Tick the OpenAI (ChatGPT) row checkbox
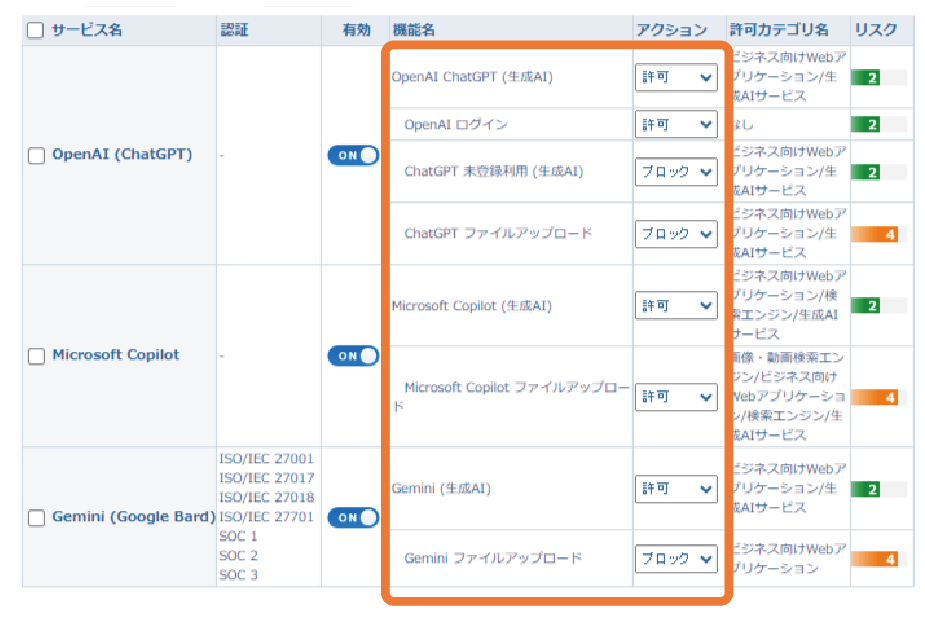Screen dimensions: 925x622 coord(37,155)
